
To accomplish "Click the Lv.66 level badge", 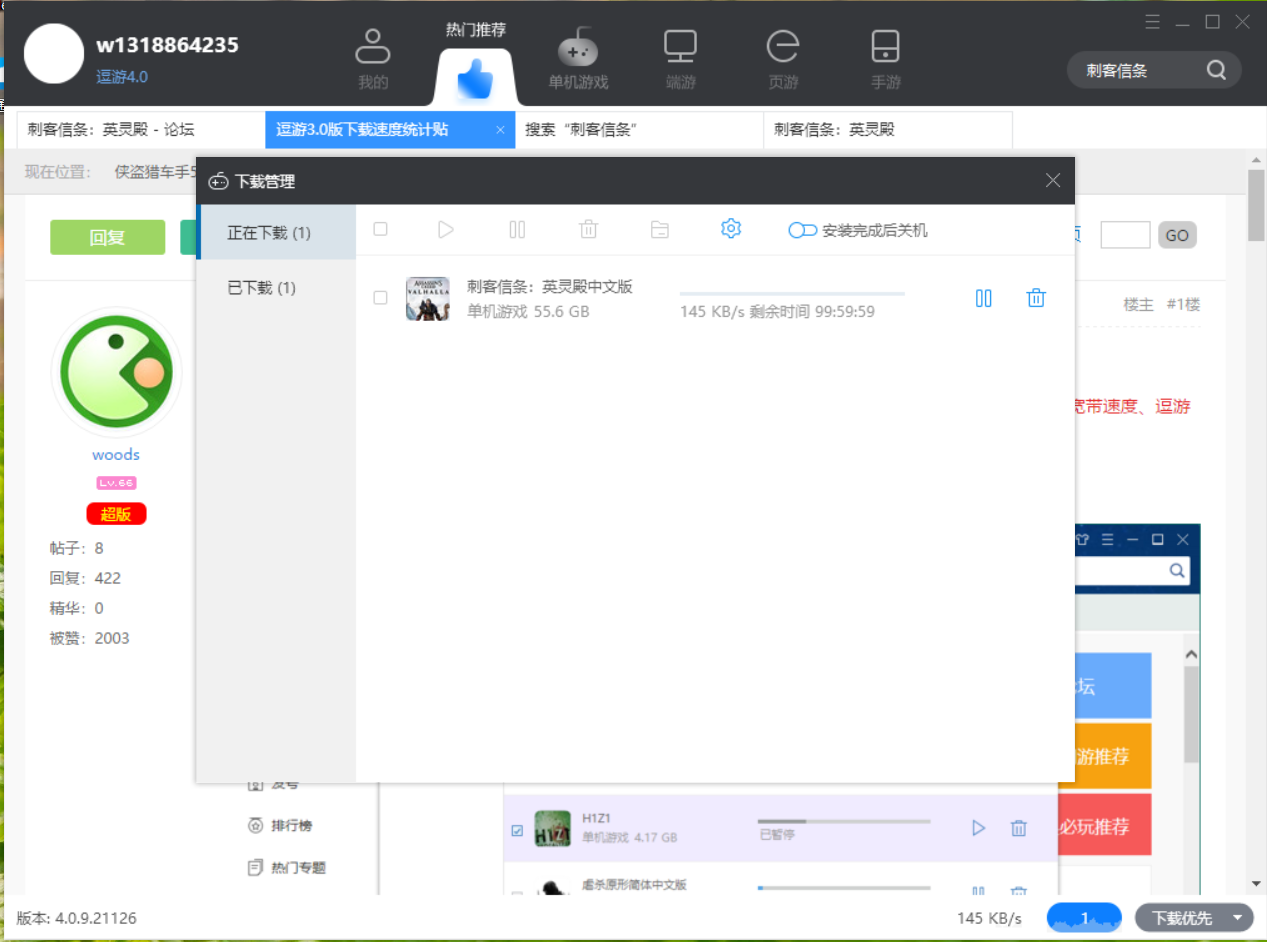I will coord(116,483).
